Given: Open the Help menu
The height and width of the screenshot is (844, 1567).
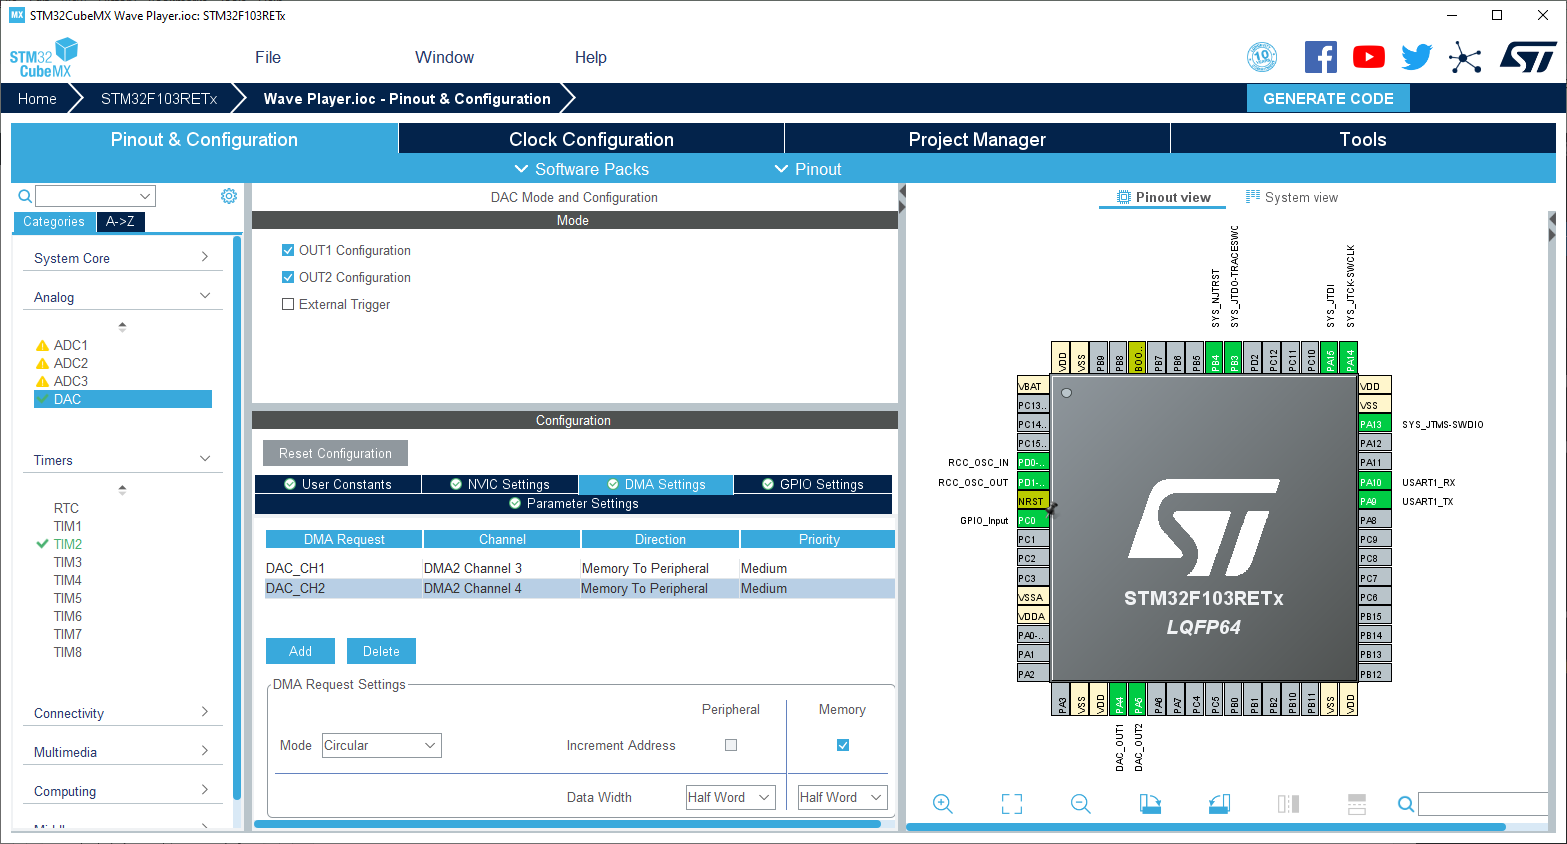Looking at the screenshot, I should pyautogui.click(x=591, y=57).
